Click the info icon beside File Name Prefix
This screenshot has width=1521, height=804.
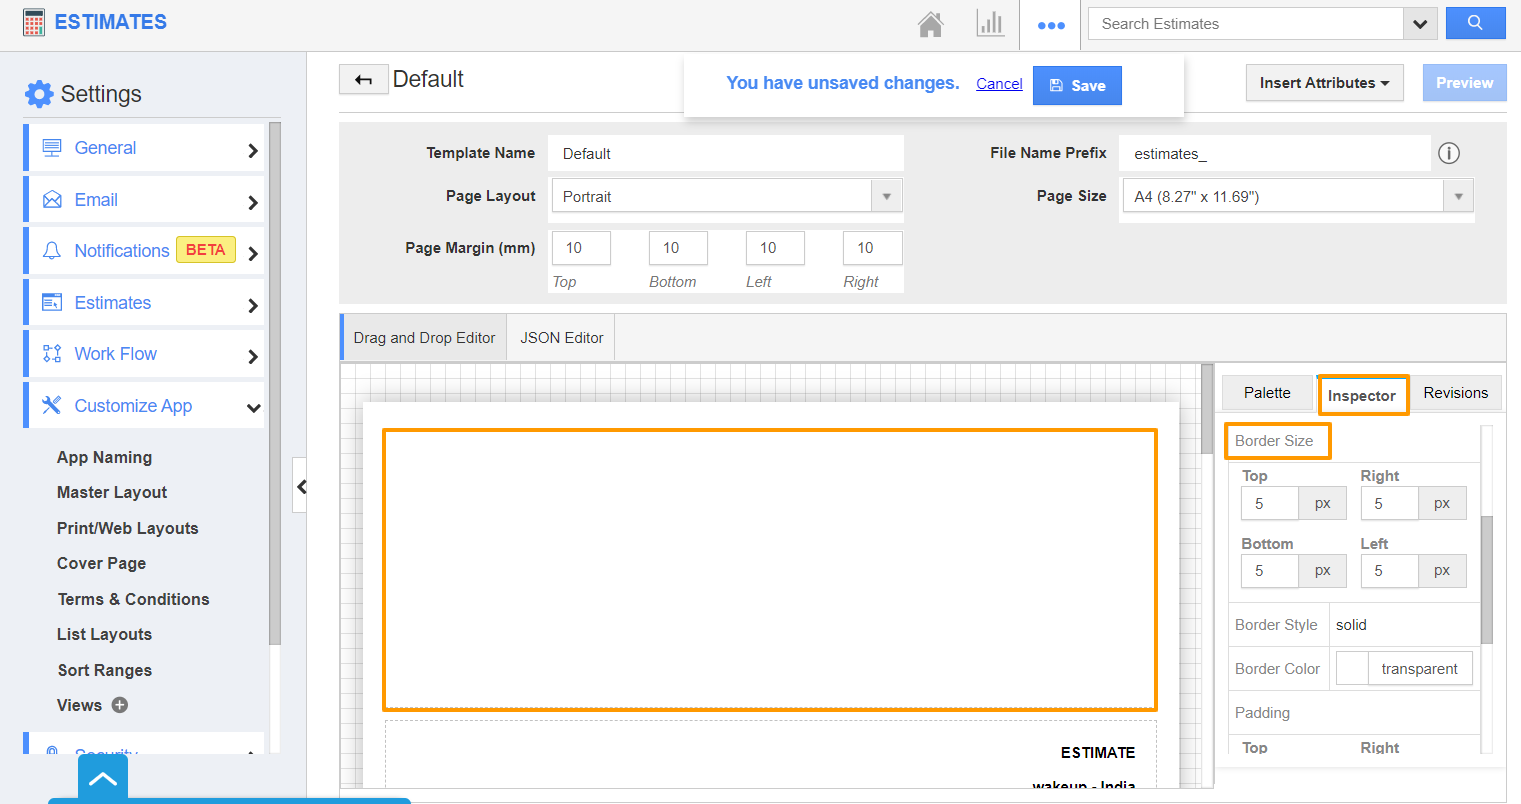[x=1448, y=153]
